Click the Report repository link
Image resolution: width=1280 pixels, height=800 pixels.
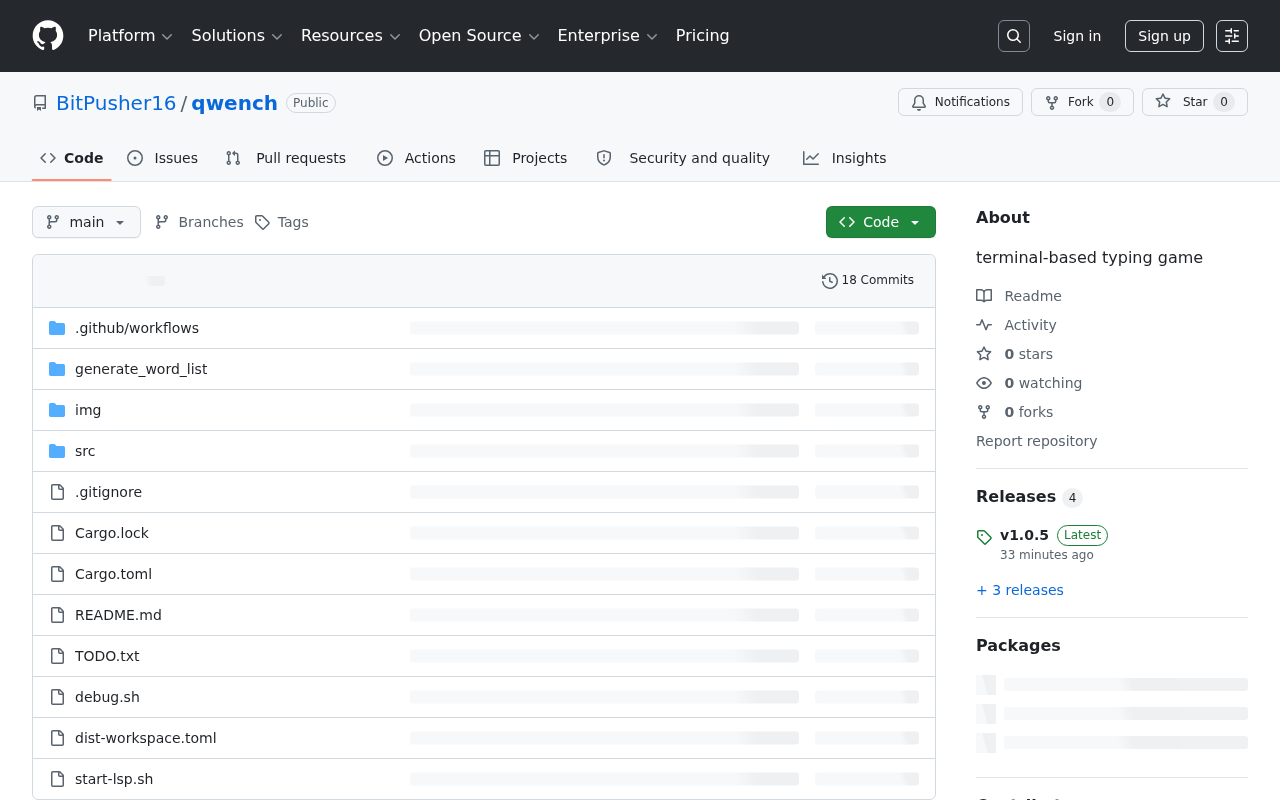[x=1036, y=441]
